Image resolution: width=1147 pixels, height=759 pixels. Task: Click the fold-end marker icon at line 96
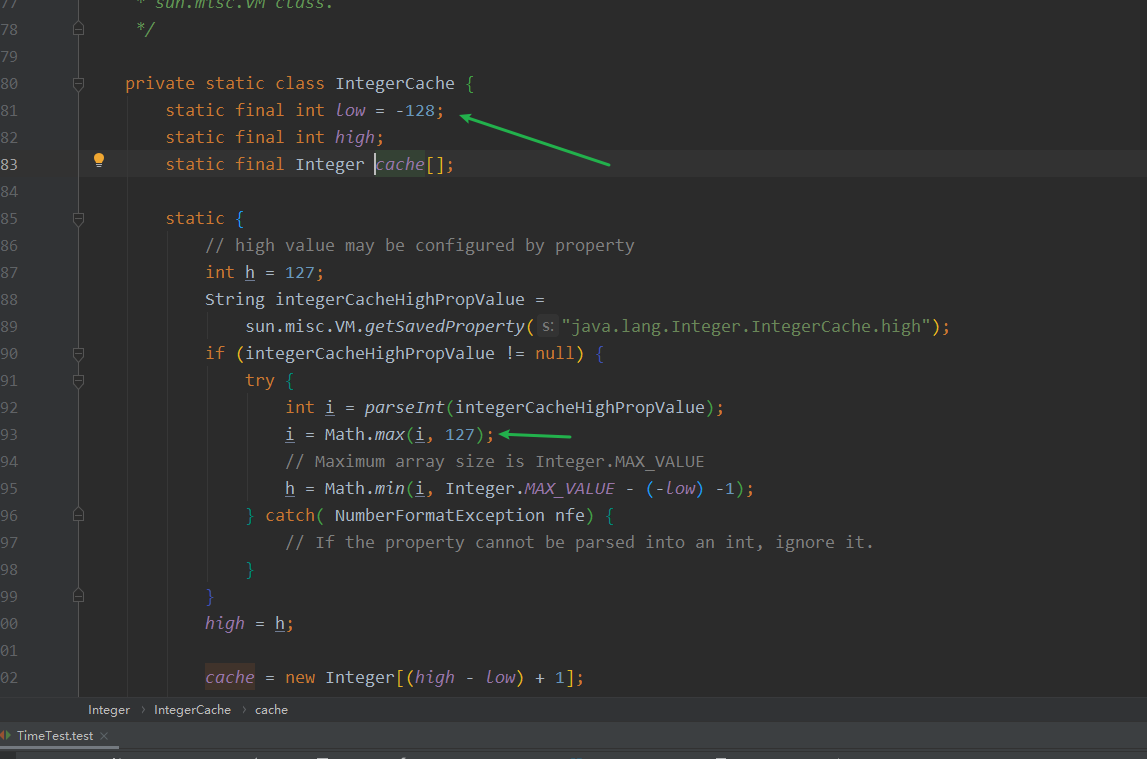(78, 514)
